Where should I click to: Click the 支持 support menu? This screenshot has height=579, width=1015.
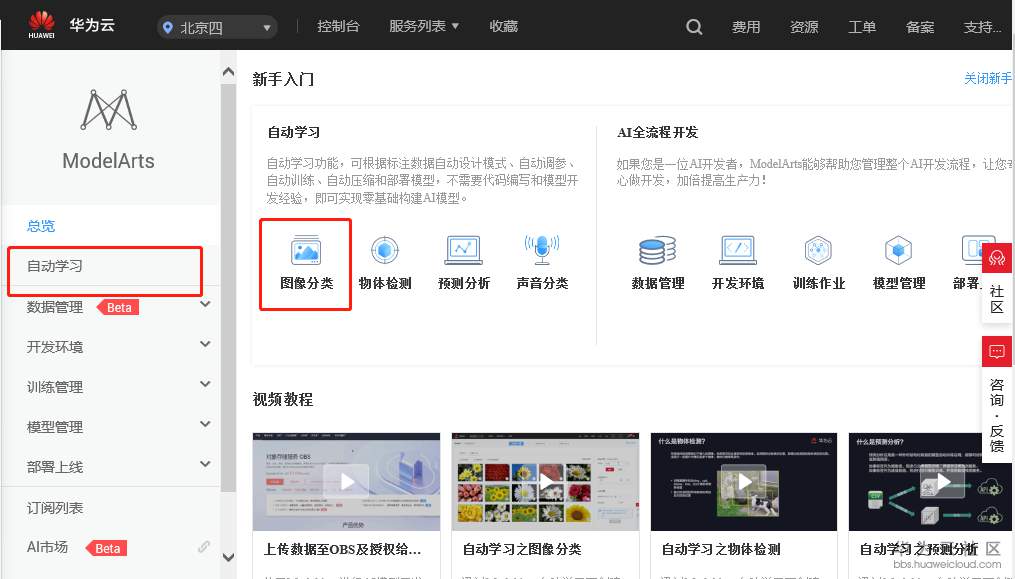click(x=982, y=27)
